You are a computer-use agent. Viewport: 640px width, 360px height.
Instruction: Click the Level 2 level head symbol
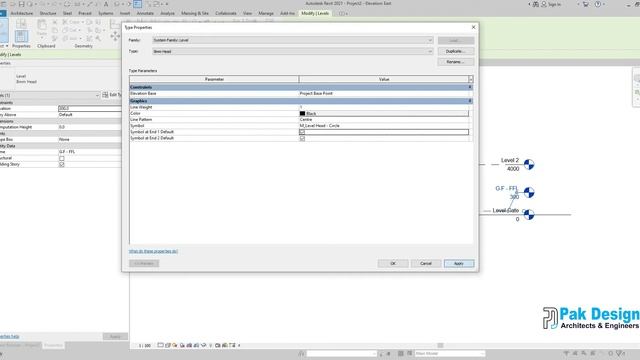(x=529, y=164)
